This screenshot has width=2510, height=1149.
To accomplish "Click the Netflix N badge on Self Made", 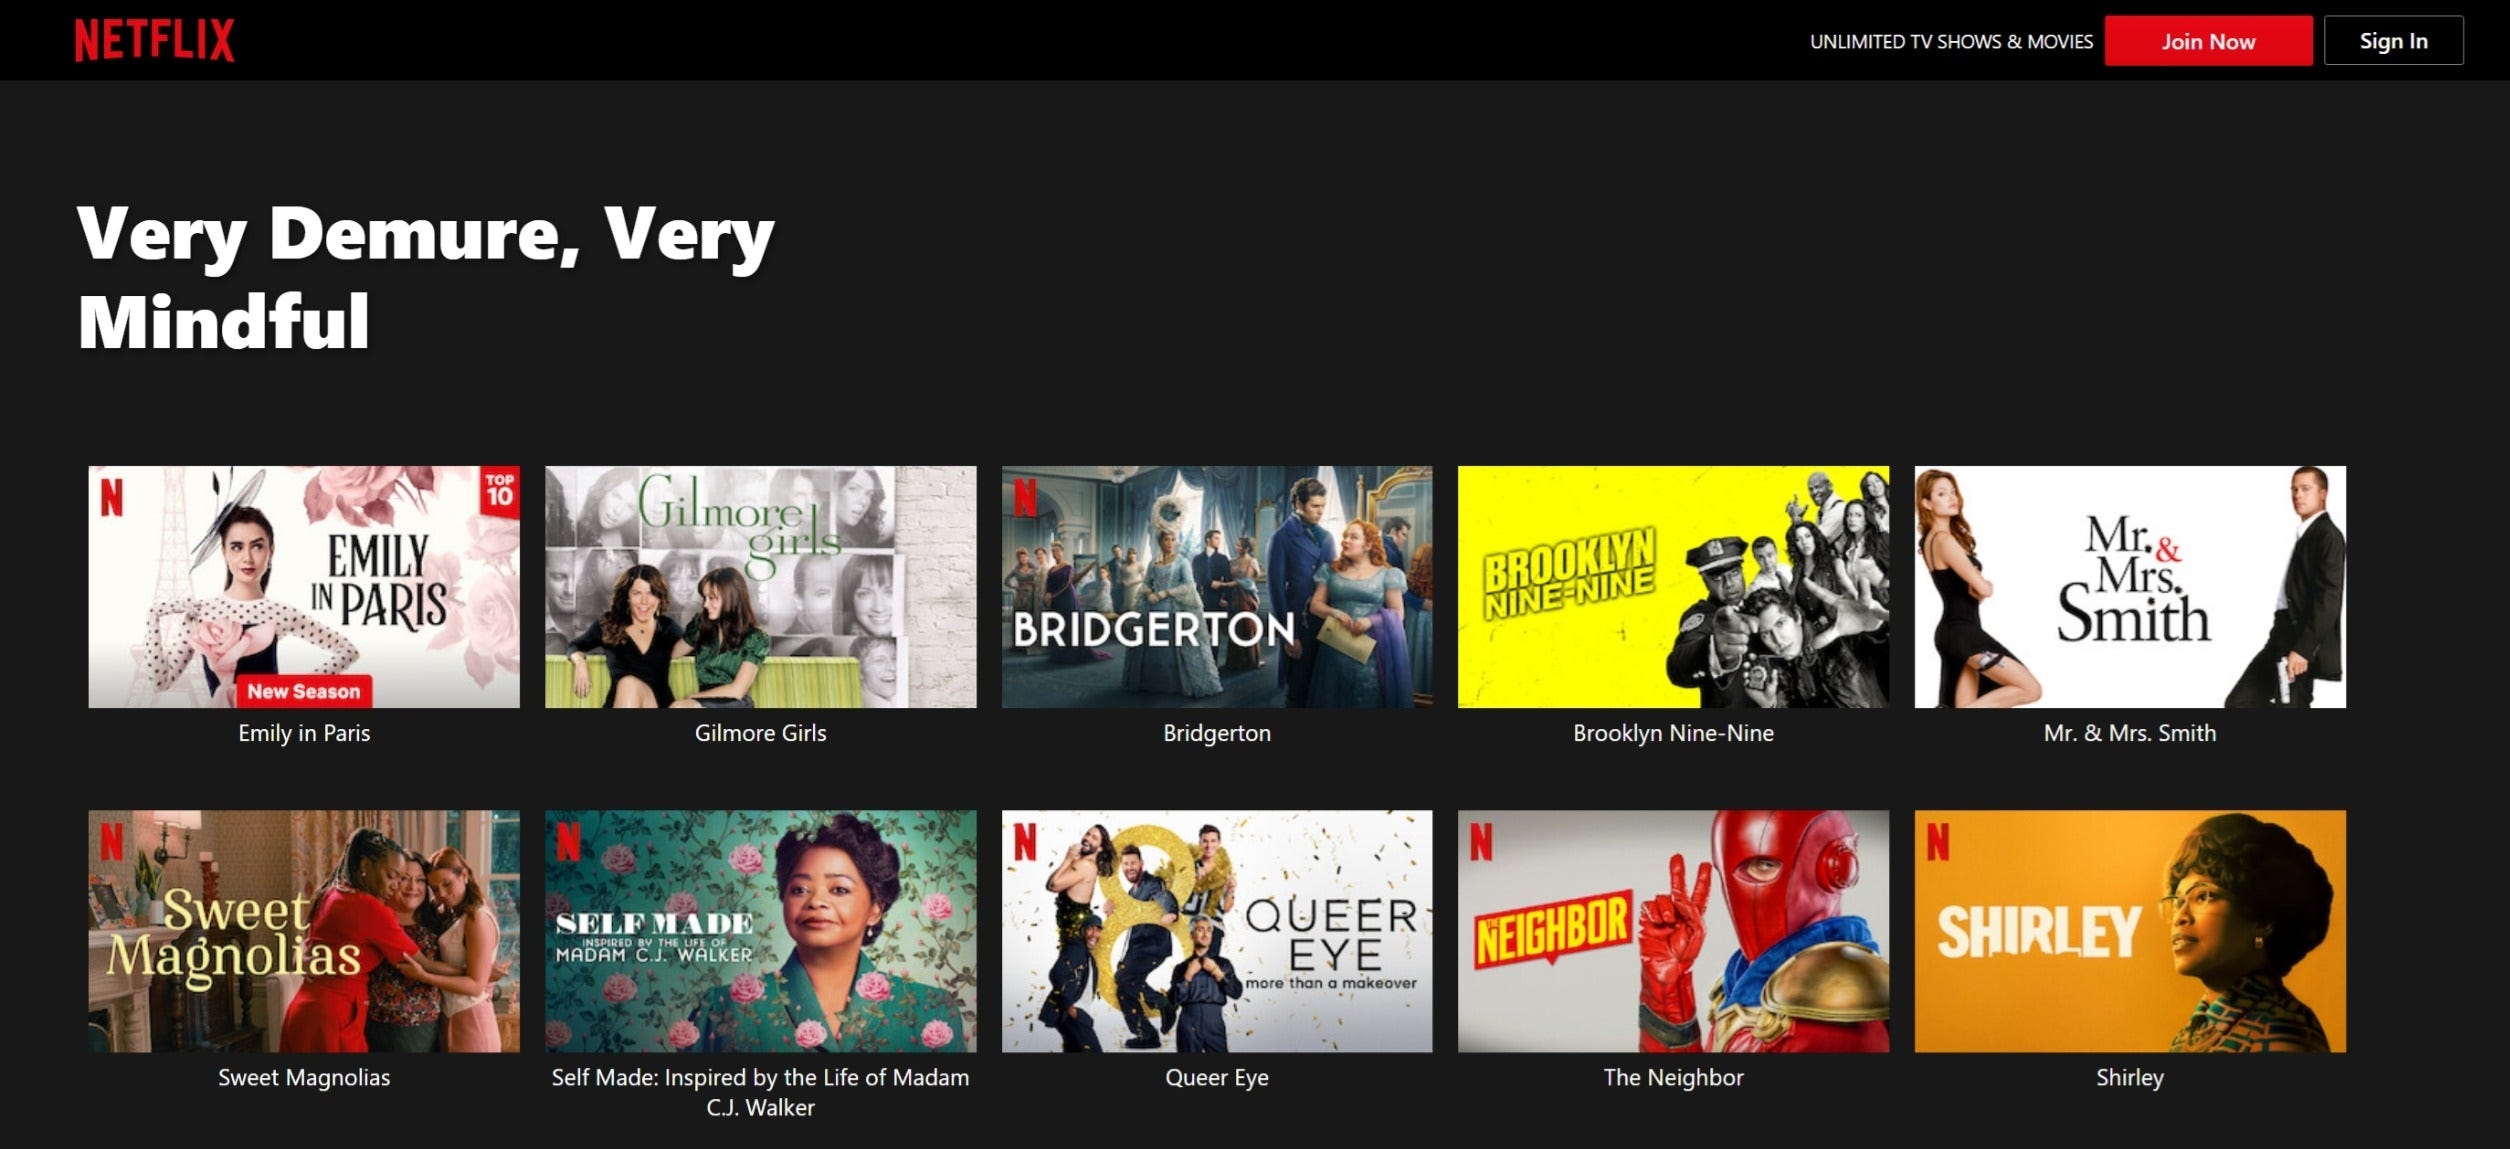I will (x=568, y=841).
